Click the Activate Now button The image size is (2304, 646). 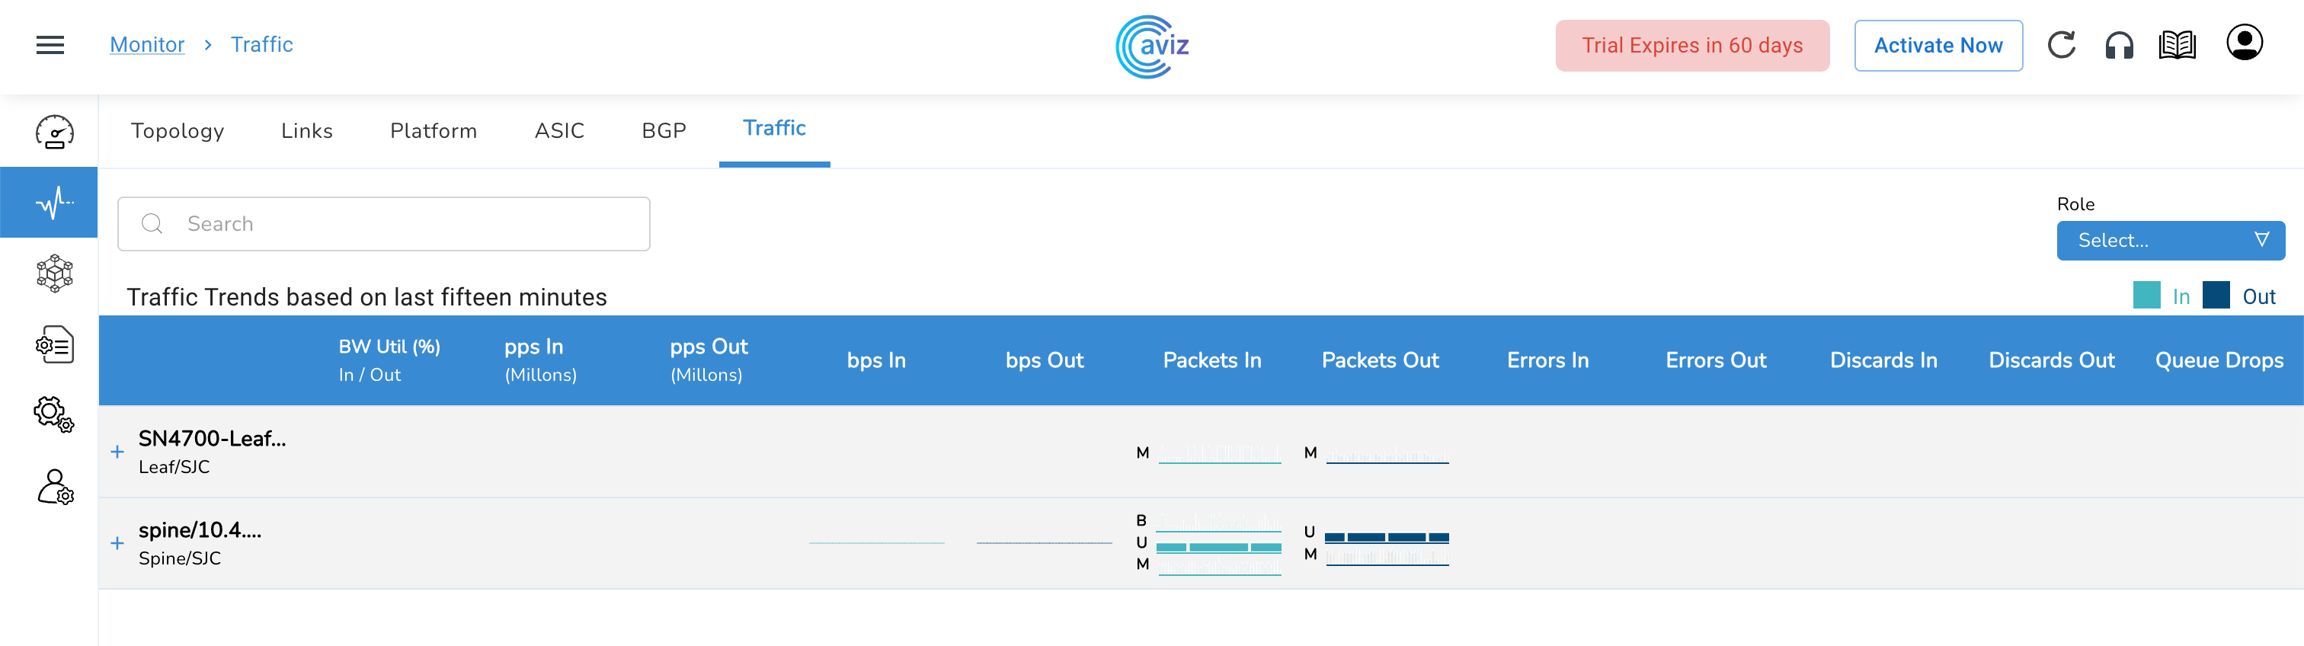[x=1937, y=46]
